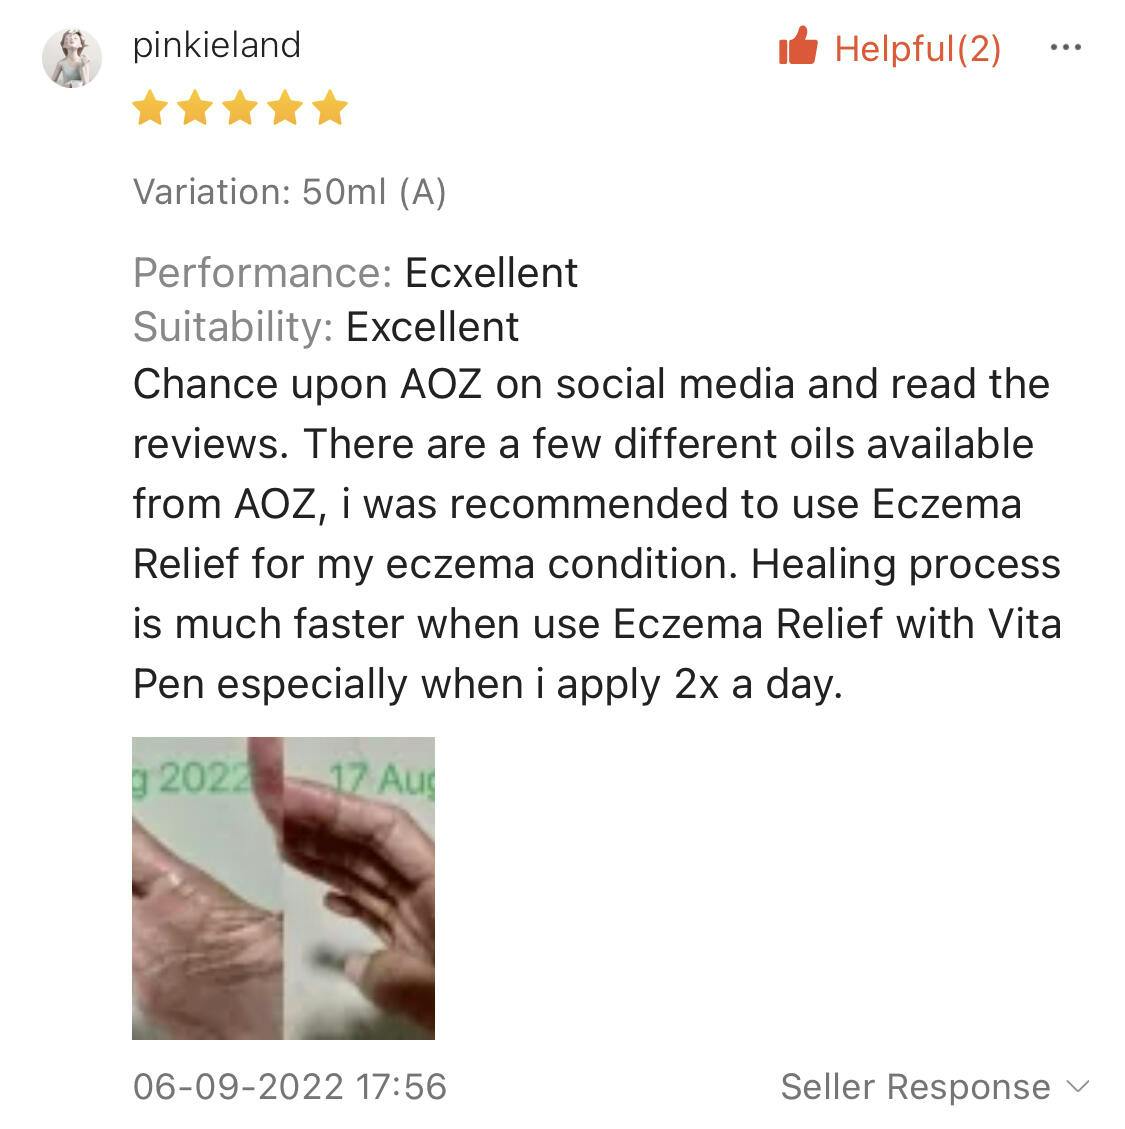The image size is (1125, 1129).
Task: Open the pinkieland username link
Action: tap(217, 45)
